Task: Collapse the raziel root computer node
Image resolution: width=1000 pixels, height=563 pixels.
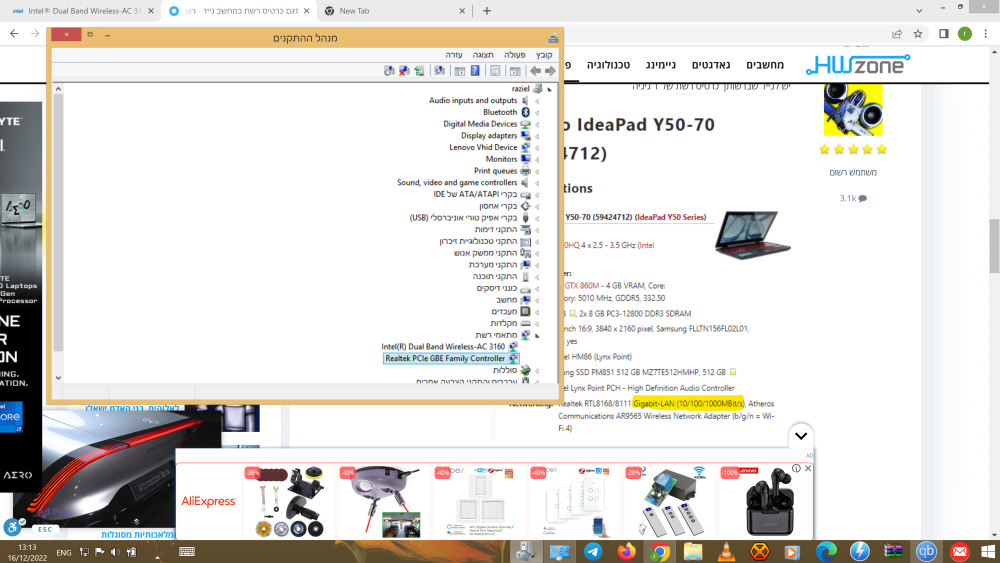Action: pos(549,89)
